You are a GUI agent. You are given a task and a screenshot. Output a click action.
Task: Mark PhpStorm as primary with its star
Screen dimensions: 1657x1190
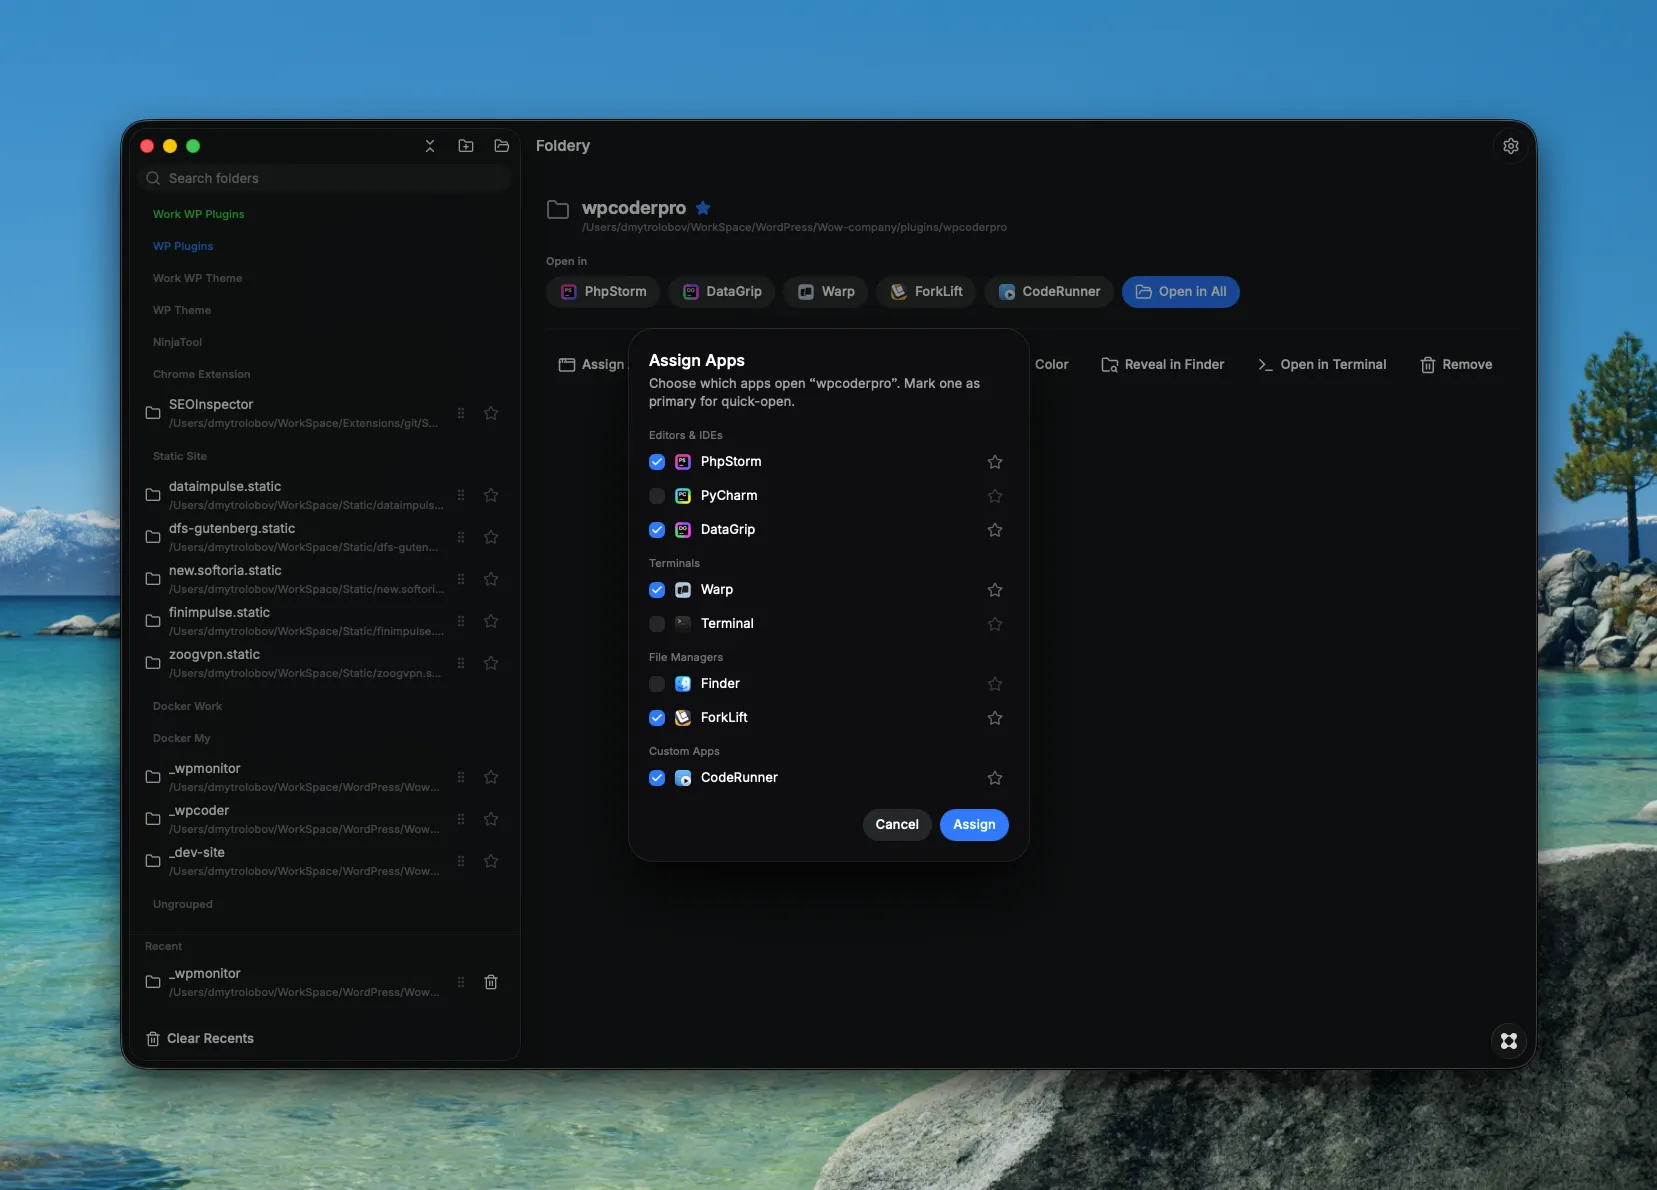[995, 462]
